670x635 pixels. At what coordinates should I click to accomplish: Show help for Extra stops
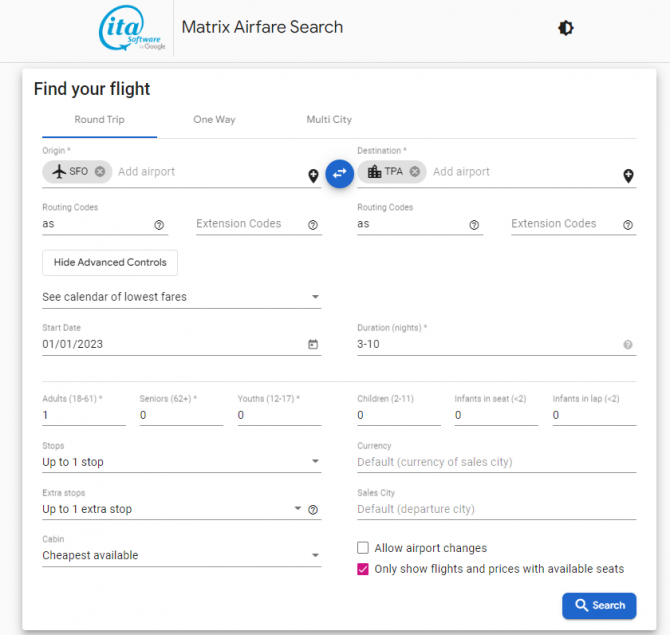(313, 509)
